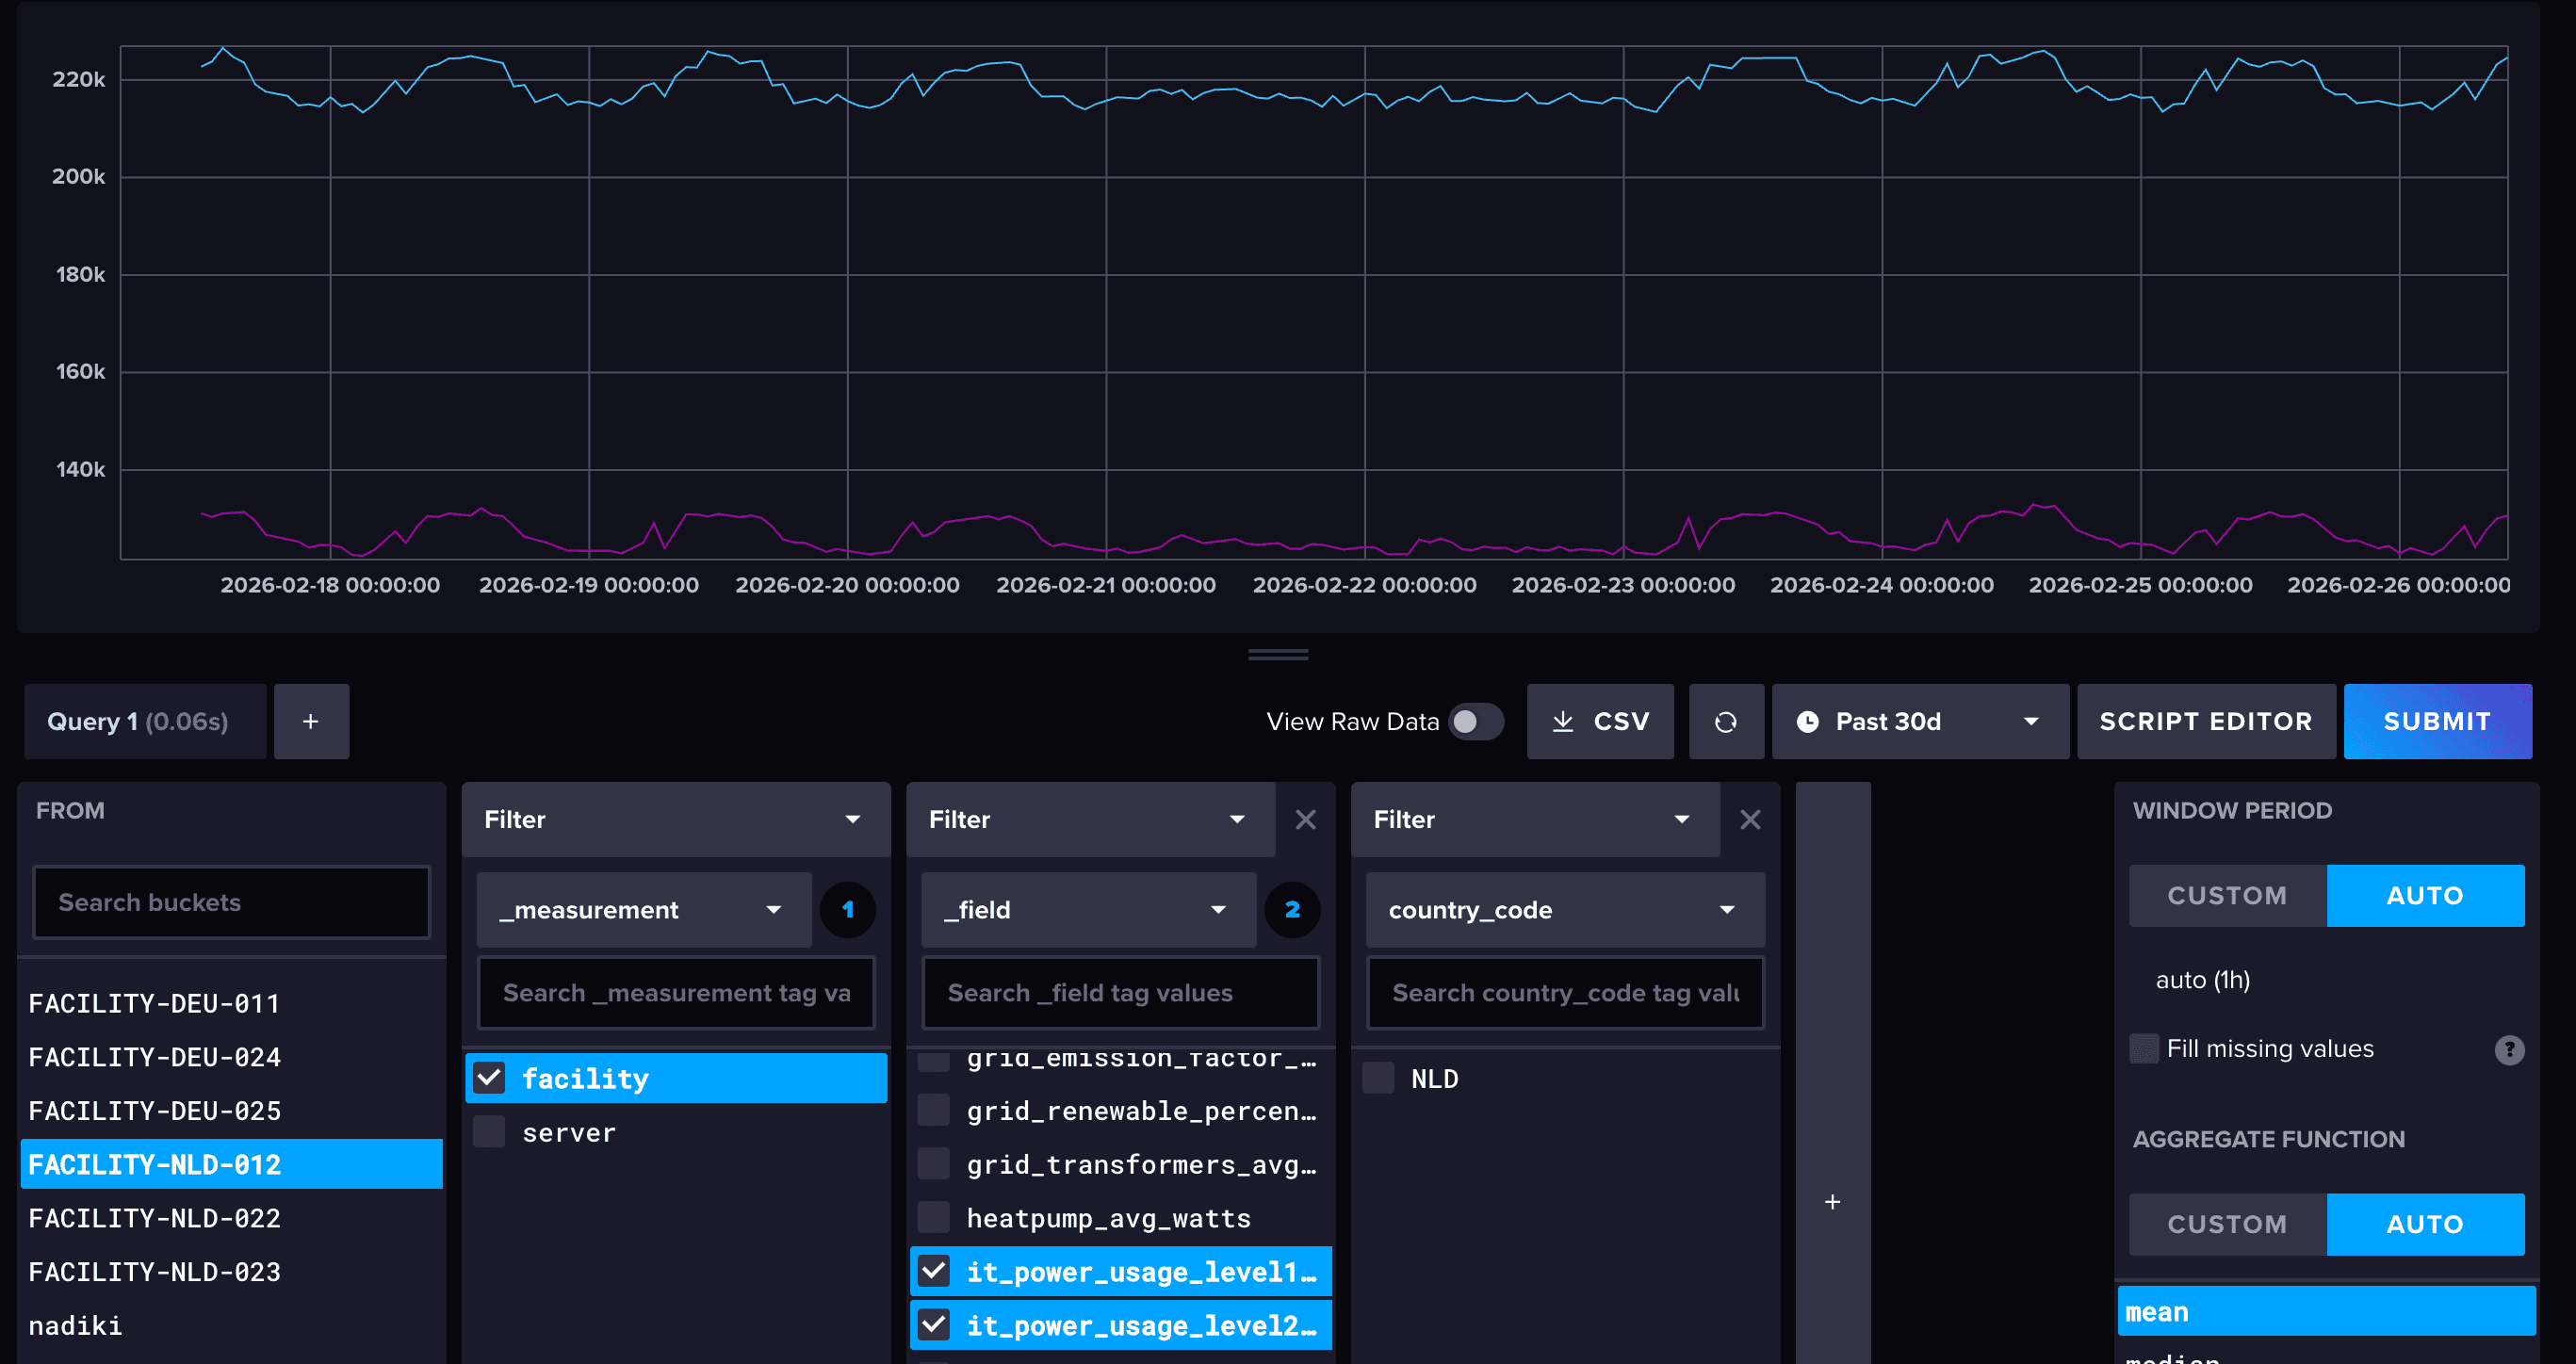Uncheck the facility measurement checkbox
2576x1364 pixels.
click(490, 1077)
